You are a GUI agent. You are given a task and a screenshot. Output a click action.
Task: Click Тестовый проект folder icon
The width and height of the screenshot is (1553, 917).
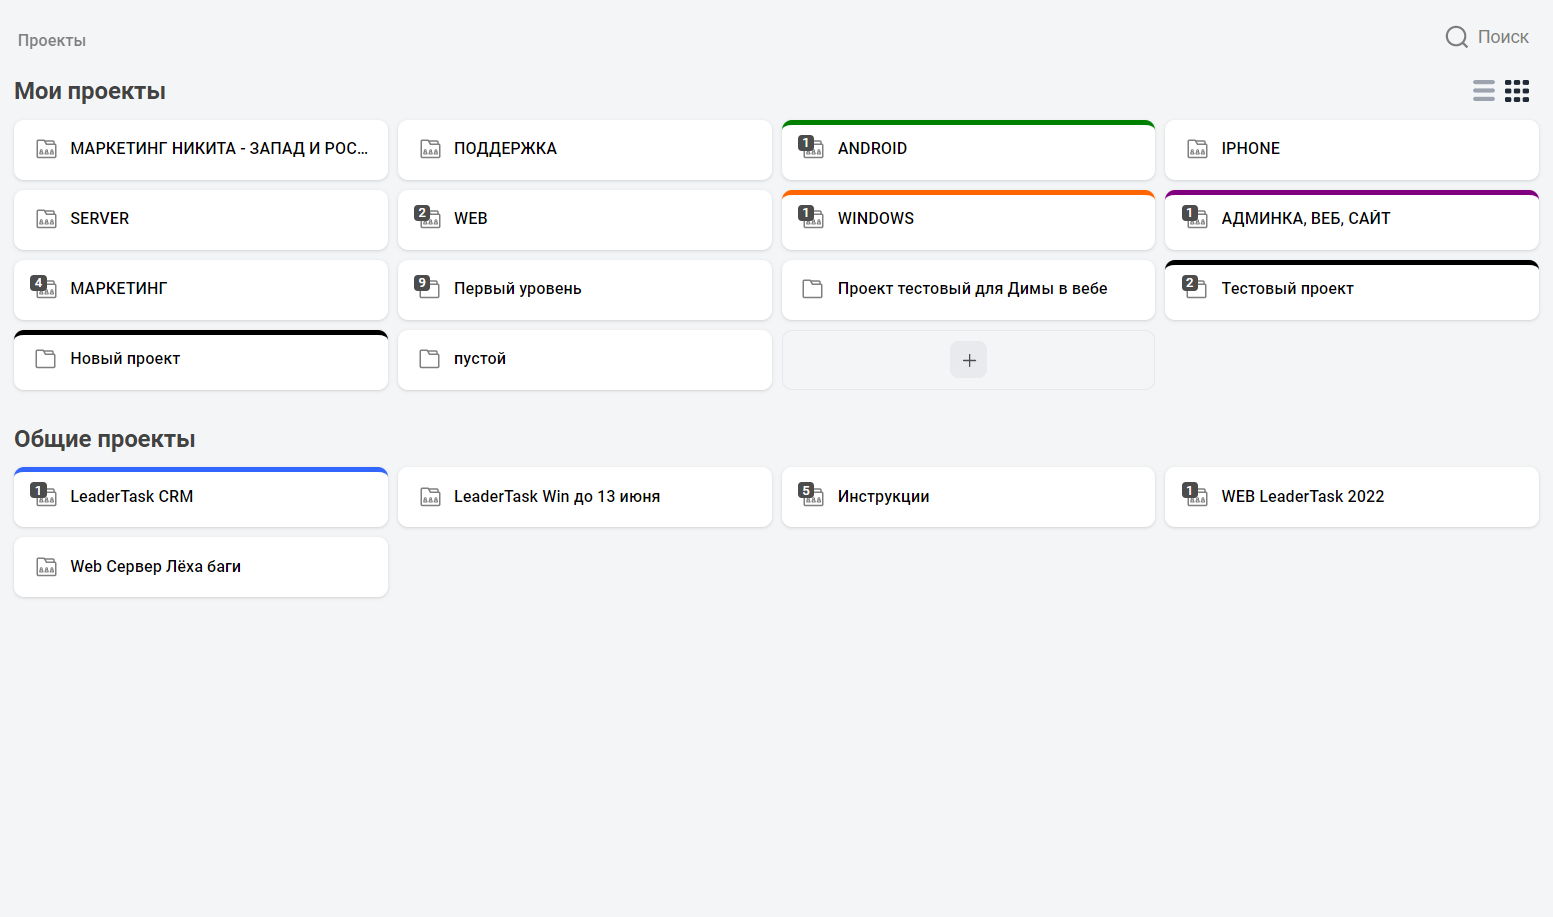click(x=1195, y=287)
